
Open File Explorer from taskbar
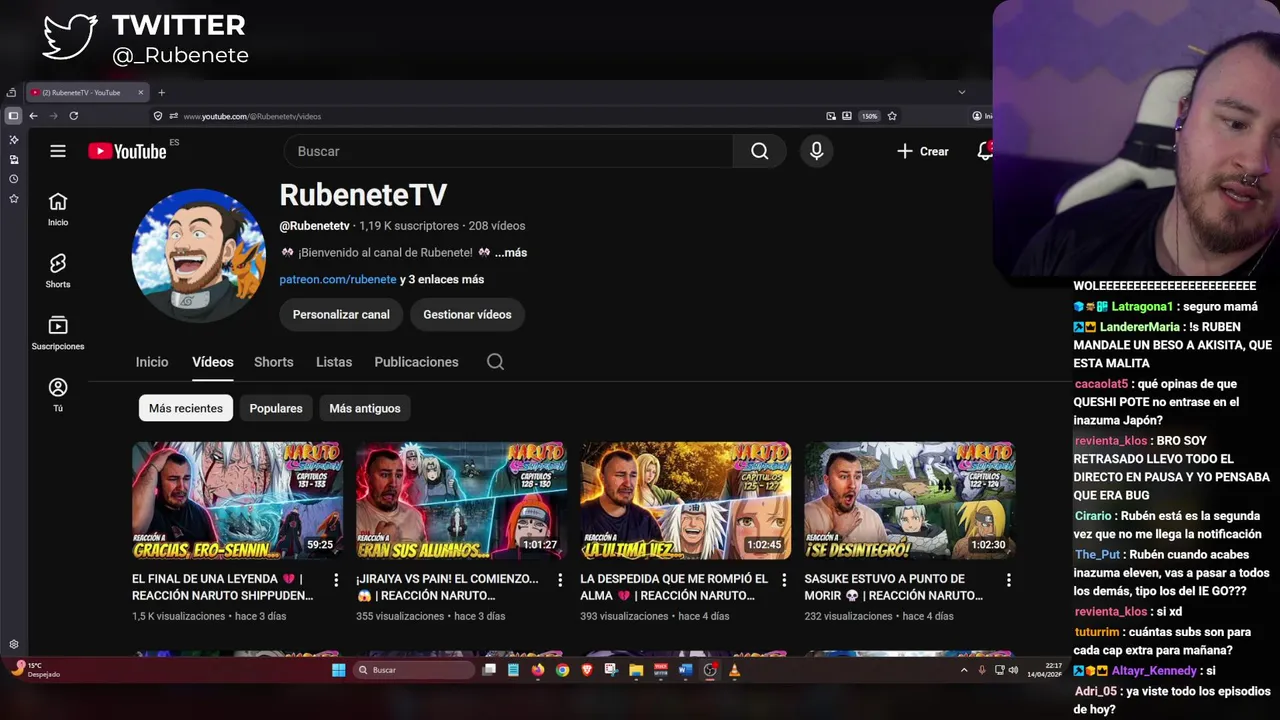click(x=636, y=670)
